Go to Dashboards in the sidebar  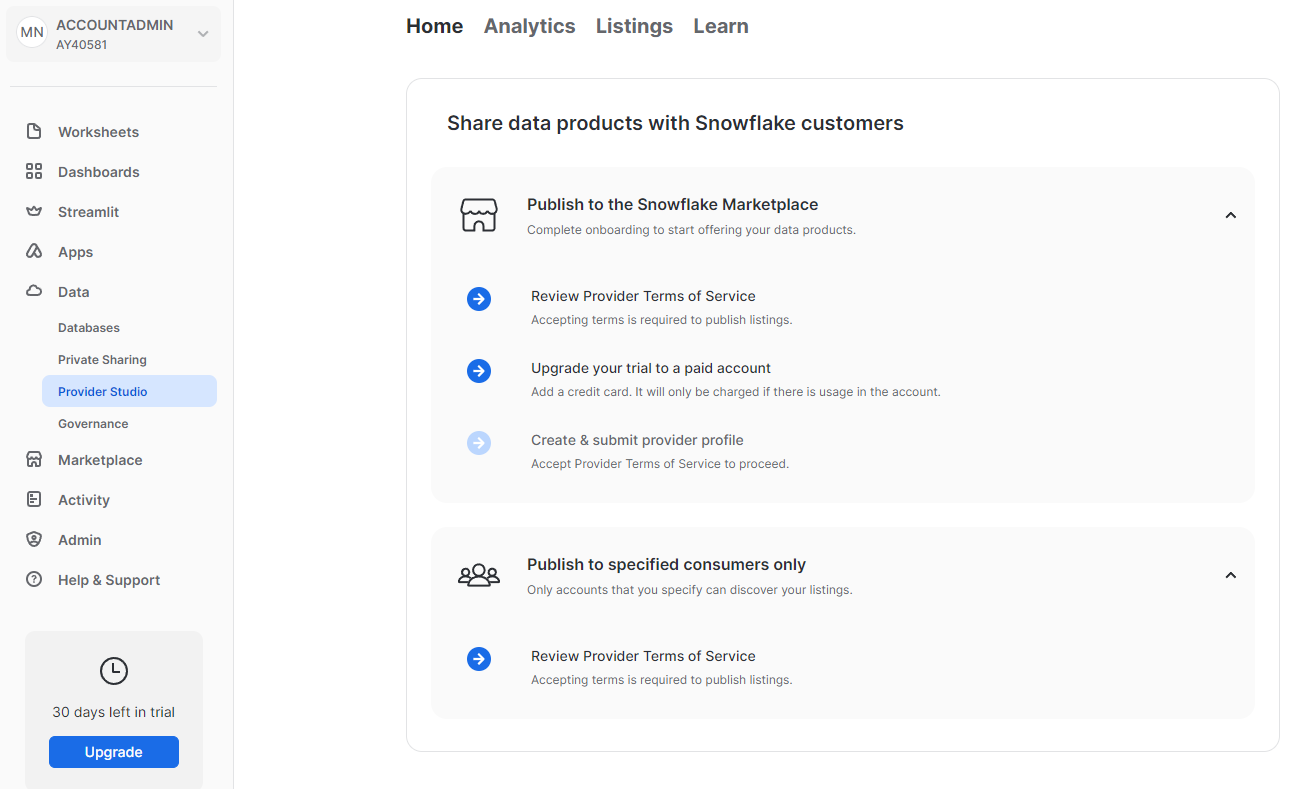[99, 172]
